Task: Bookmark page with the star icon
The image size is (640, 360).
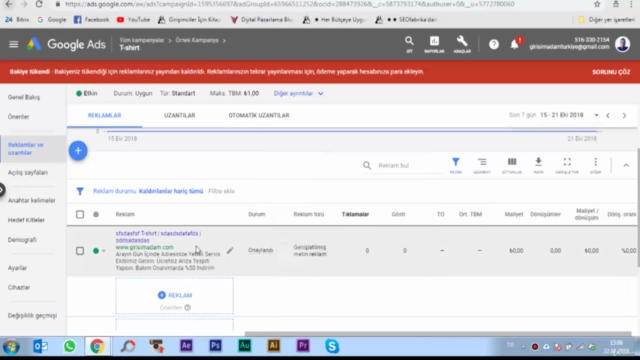Action: point(597,4)
